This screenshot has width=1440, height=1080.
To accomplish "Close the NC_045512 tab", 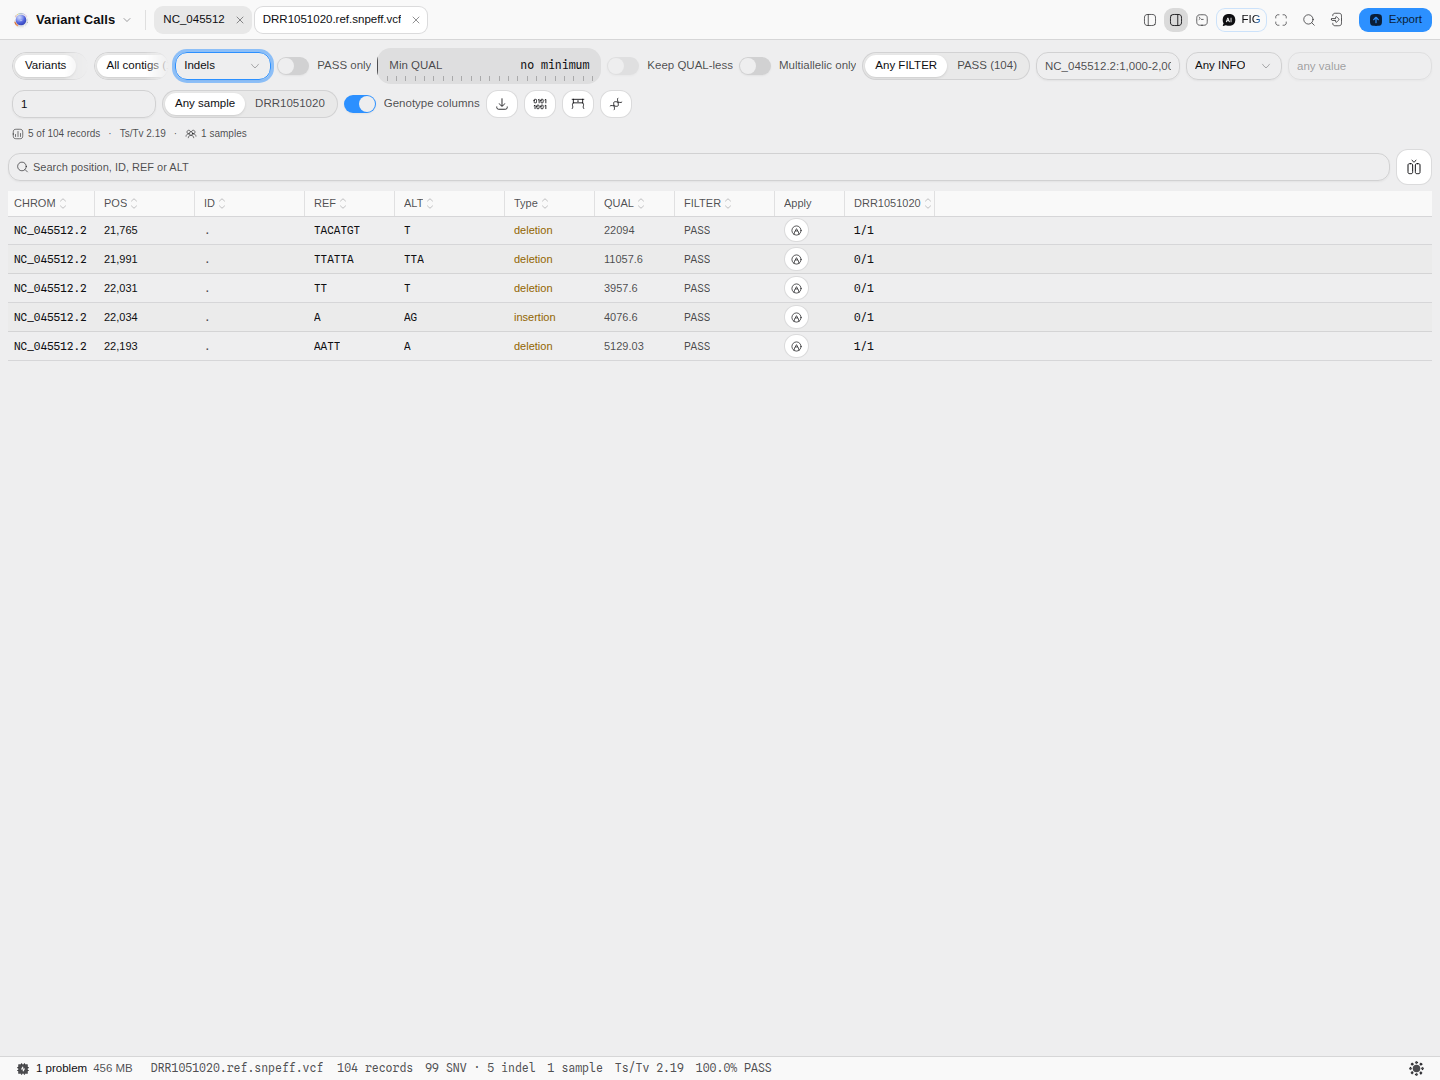I will coord(240,20).
